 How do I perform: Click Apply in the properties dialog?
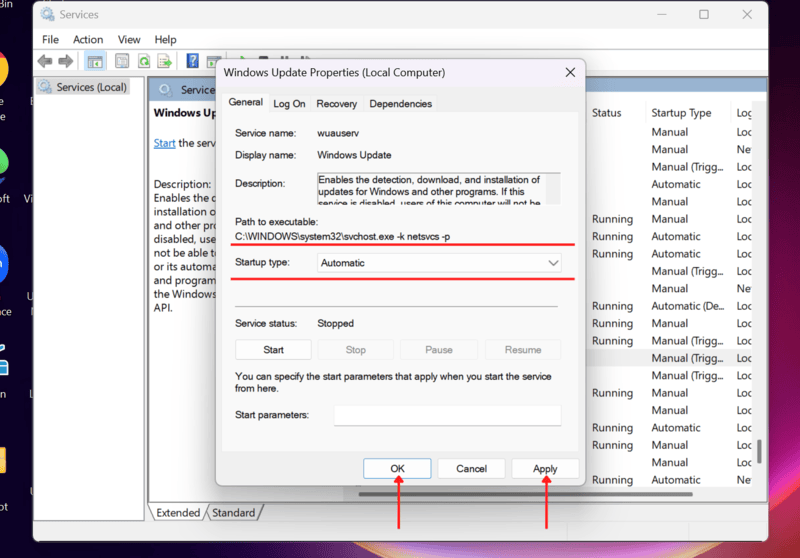[545, 468]
